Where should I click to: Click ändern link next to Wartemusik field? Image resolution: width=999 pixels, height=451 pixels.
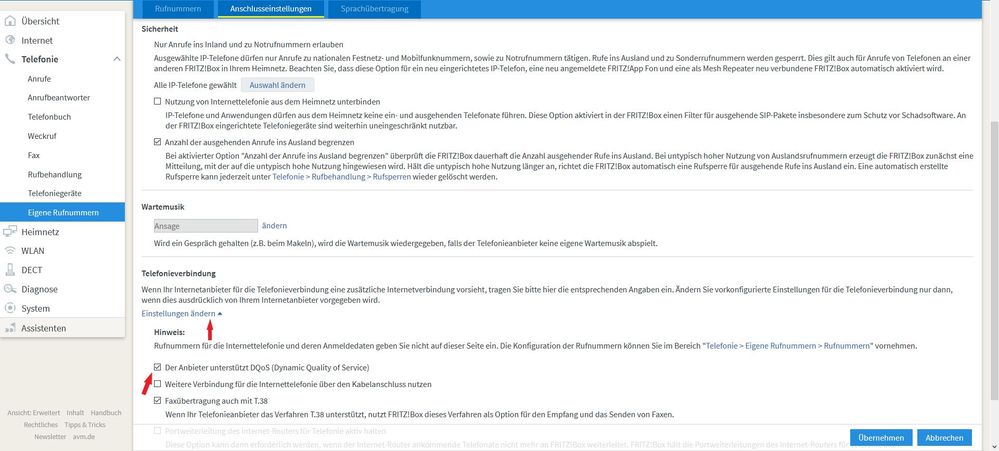pyautogui.click(x=275, y=226)
